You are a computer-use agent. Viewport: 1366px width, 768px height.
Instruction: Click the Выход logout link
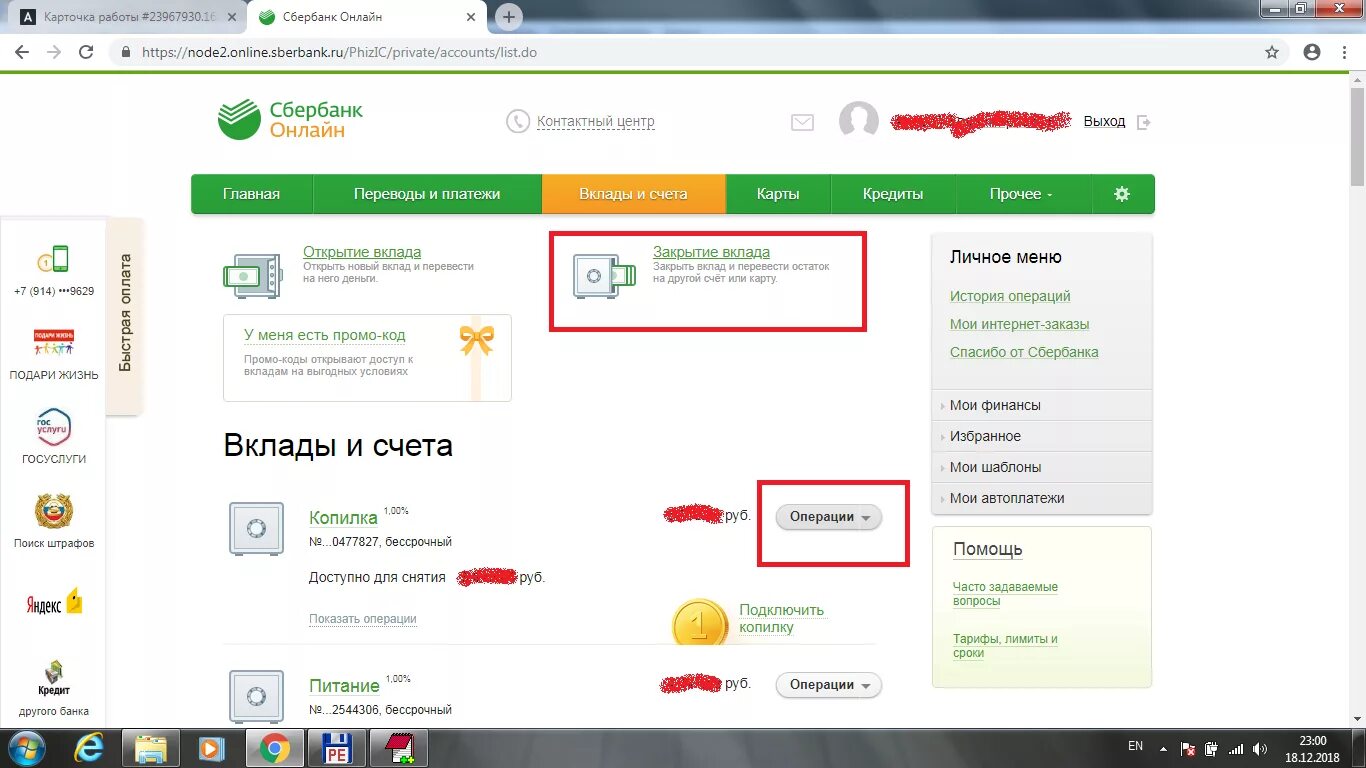[x=1104, y=121]
